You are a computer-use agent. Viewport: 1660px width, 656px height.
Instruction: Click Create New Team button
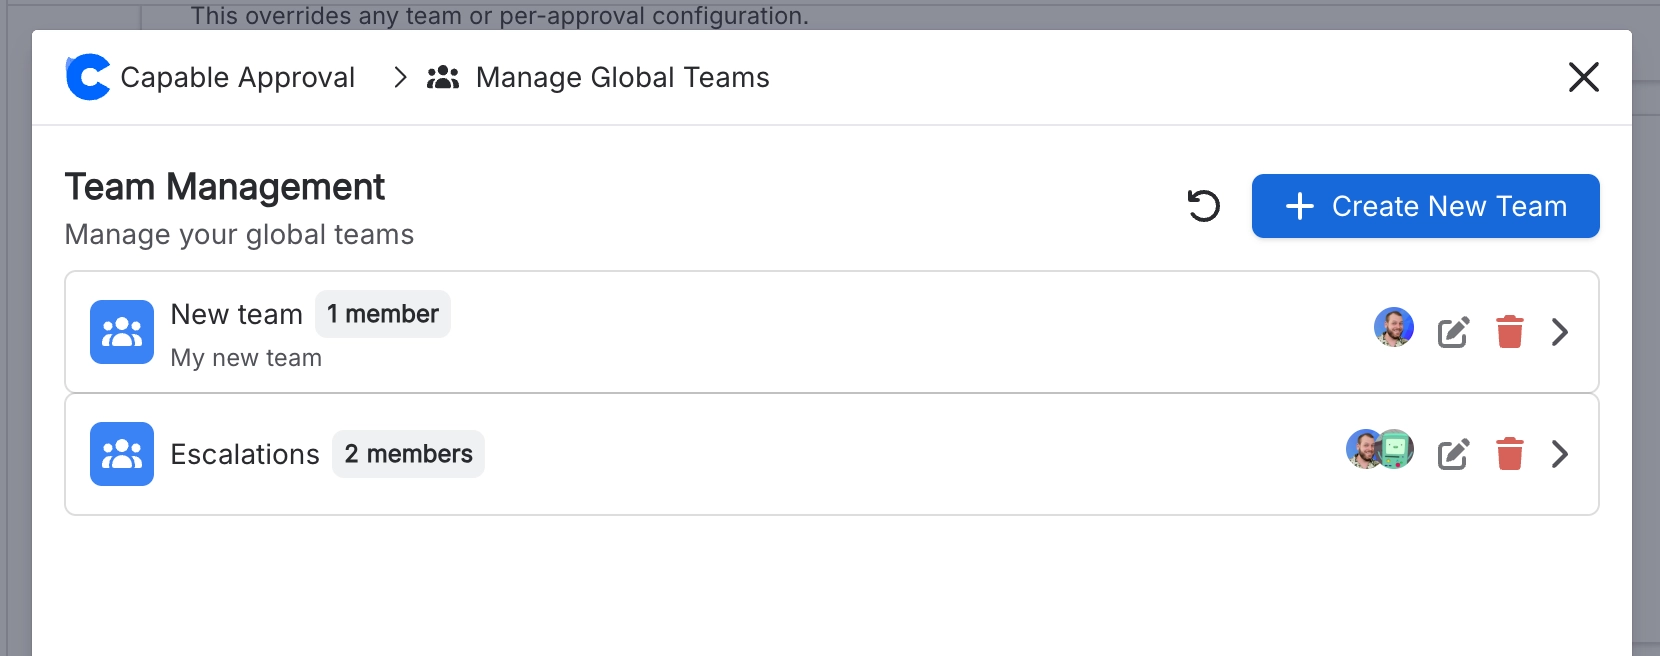1425,206
